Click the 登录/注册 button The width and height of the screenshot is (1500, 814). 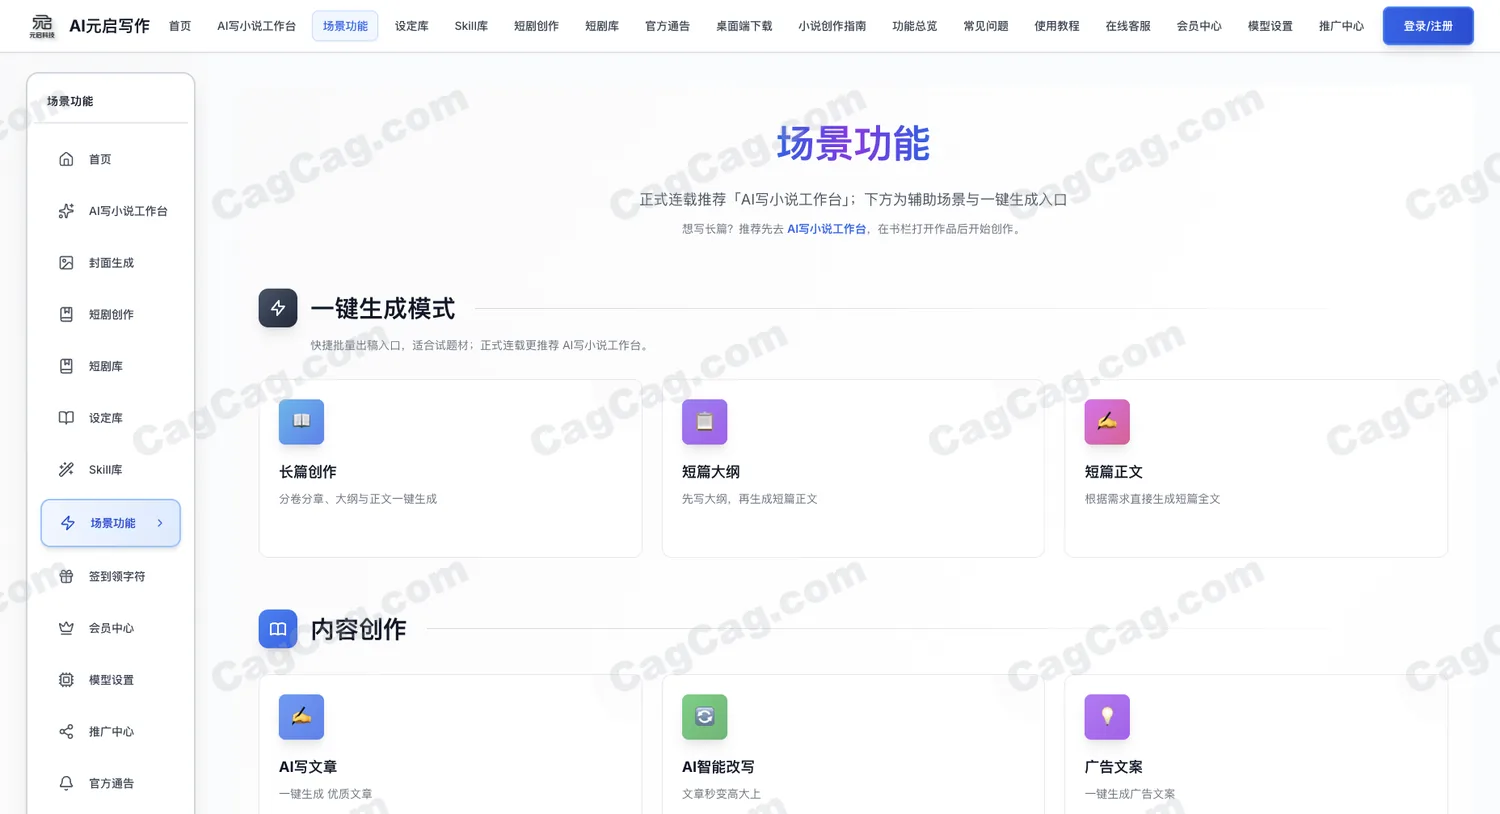(1428, 26)
